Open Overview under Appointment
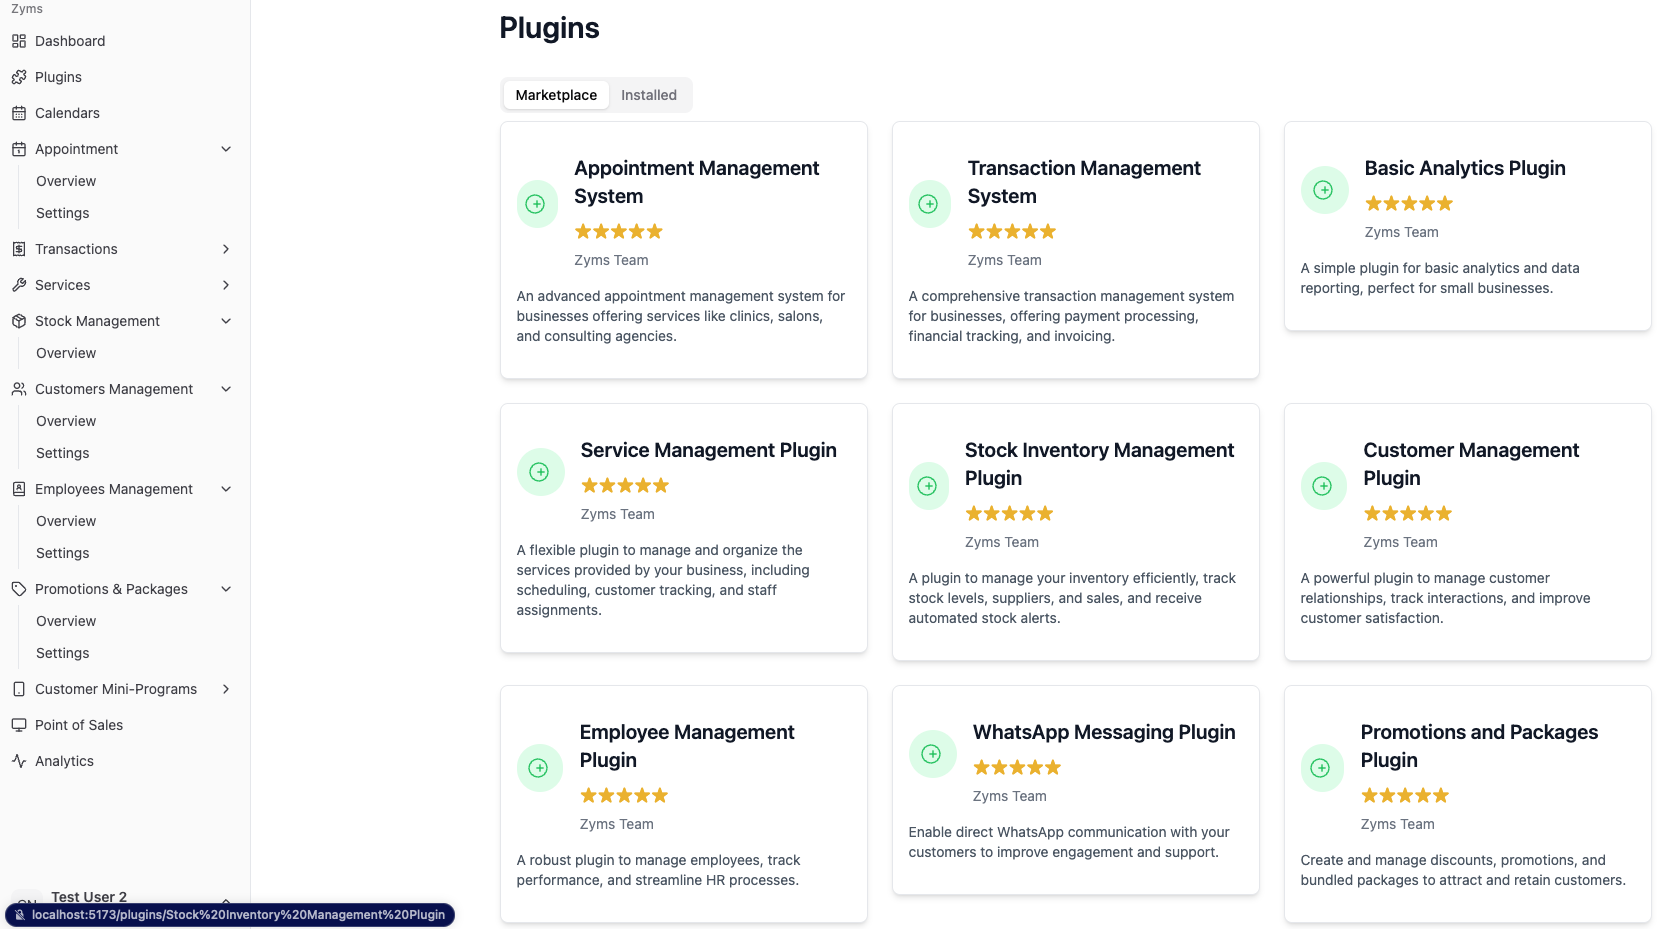The height and width of the screenshot is (929, 1662). coord(66,181)
